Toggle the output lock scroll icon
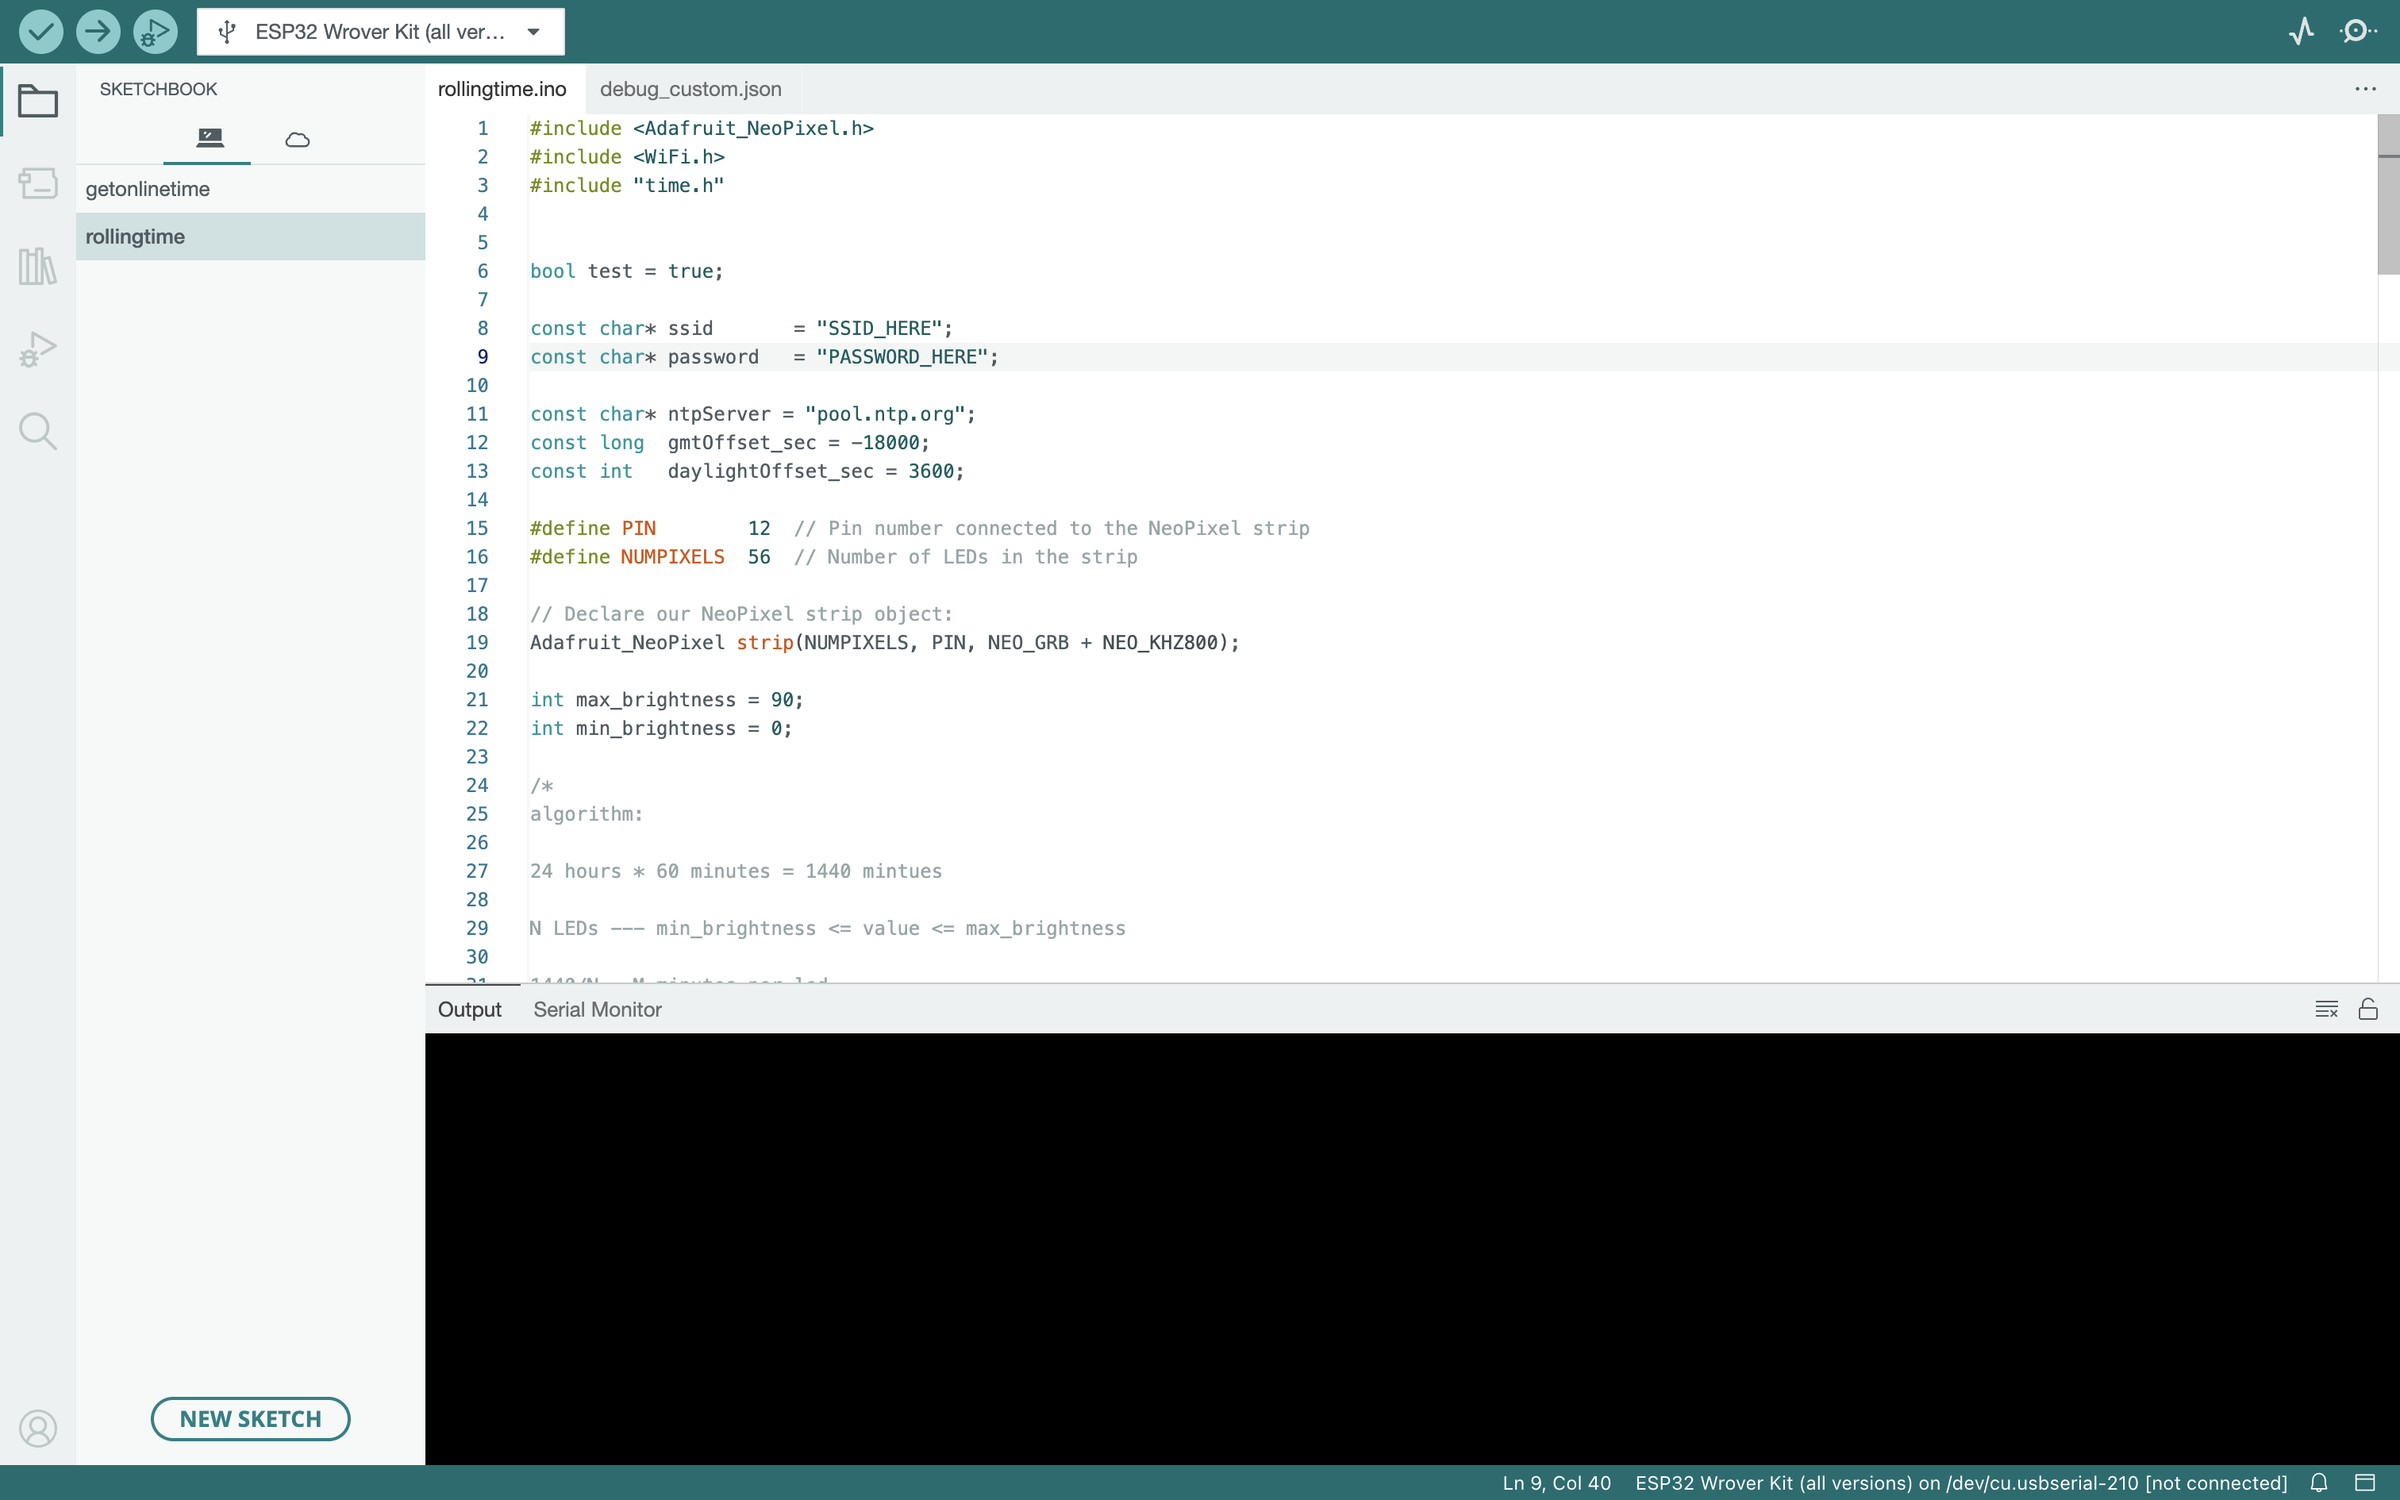Image resolution: width=2400 pixels, height=1500 pixels. coord(2367,1009)
